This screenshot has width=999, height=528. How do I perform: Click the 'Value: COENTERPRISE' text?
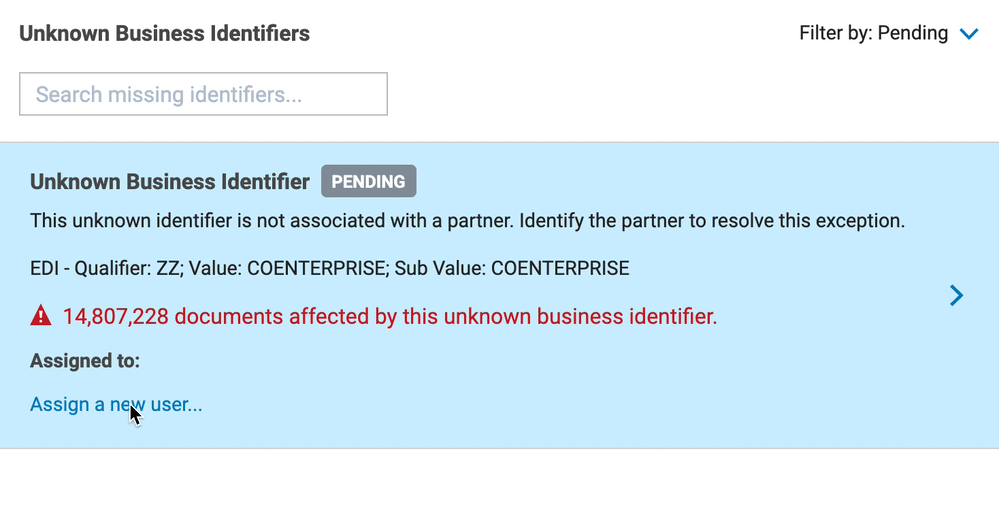(x=289, y=268)
